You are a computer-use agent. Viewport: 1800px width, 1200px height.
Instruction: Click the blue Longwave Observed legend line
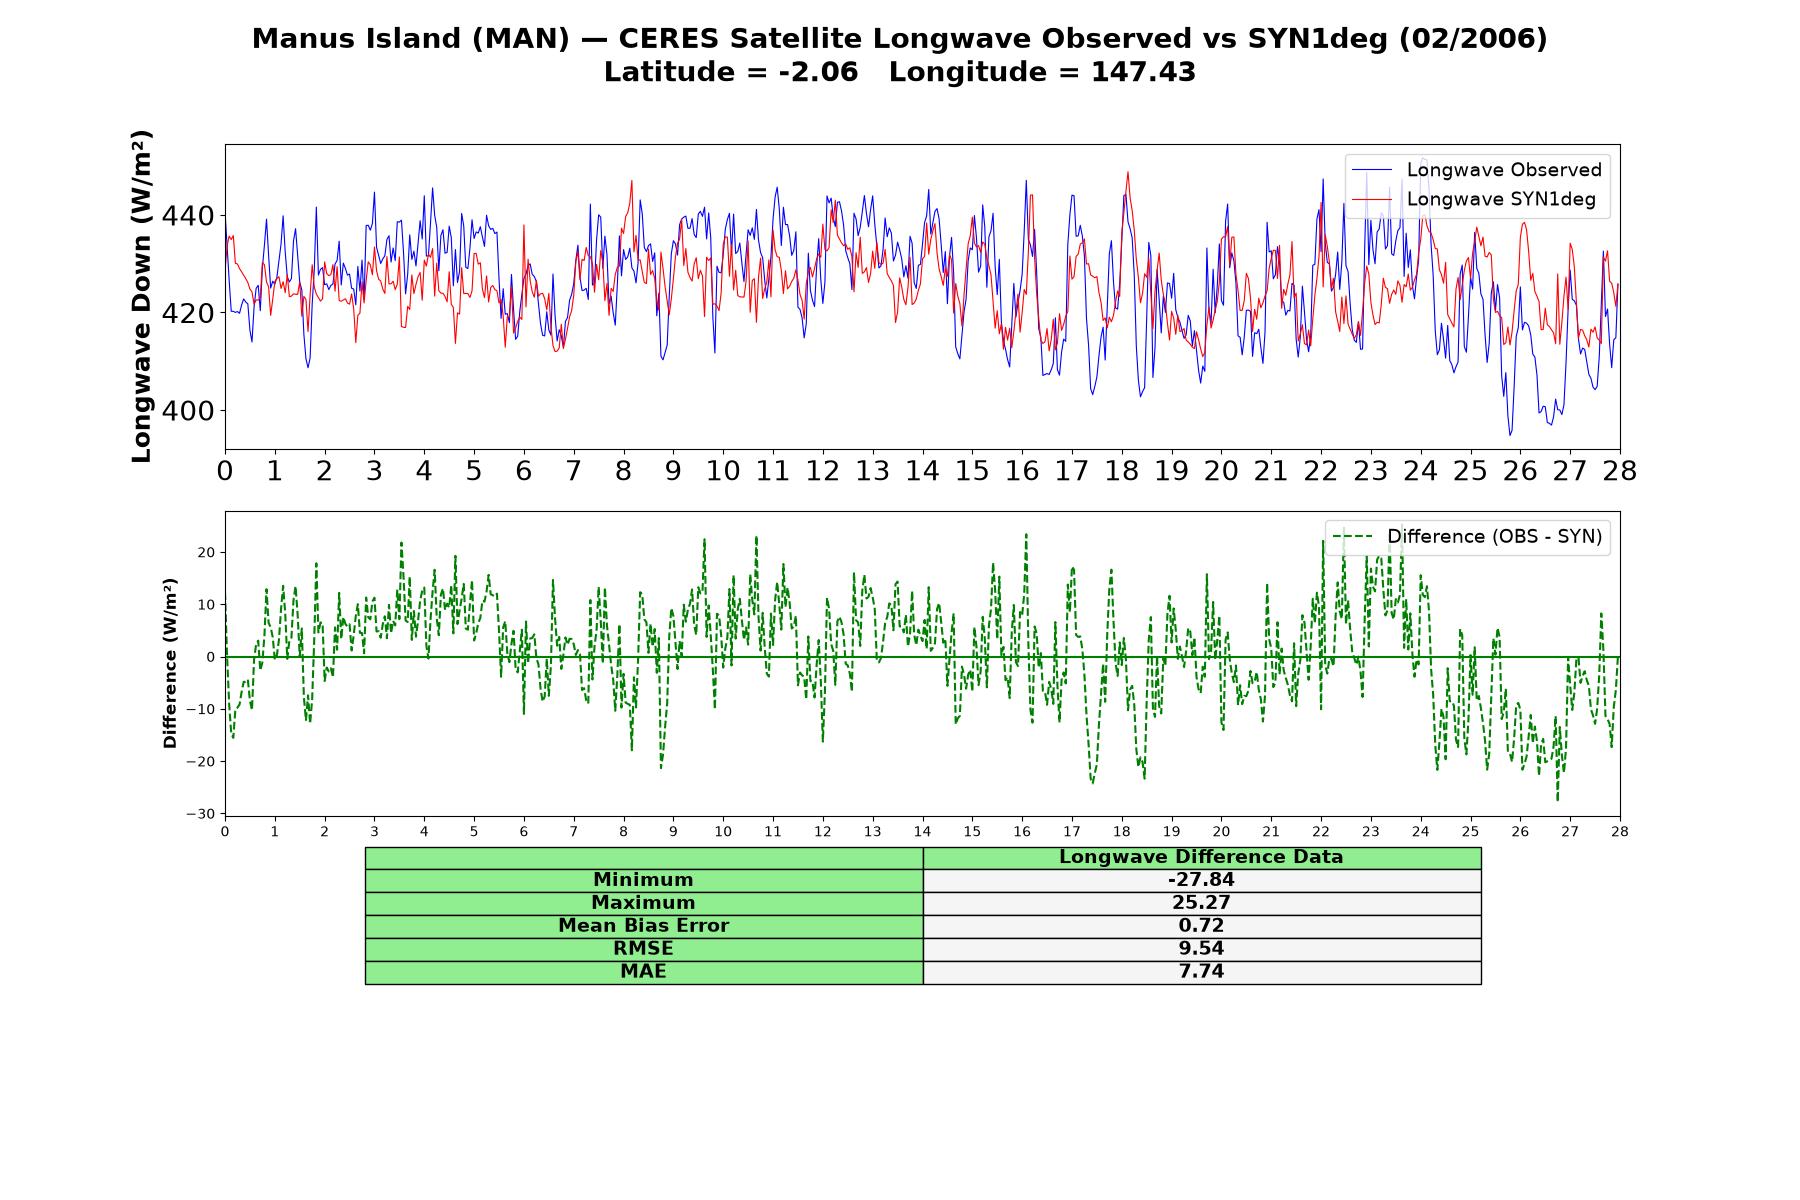coord(1372,170)
